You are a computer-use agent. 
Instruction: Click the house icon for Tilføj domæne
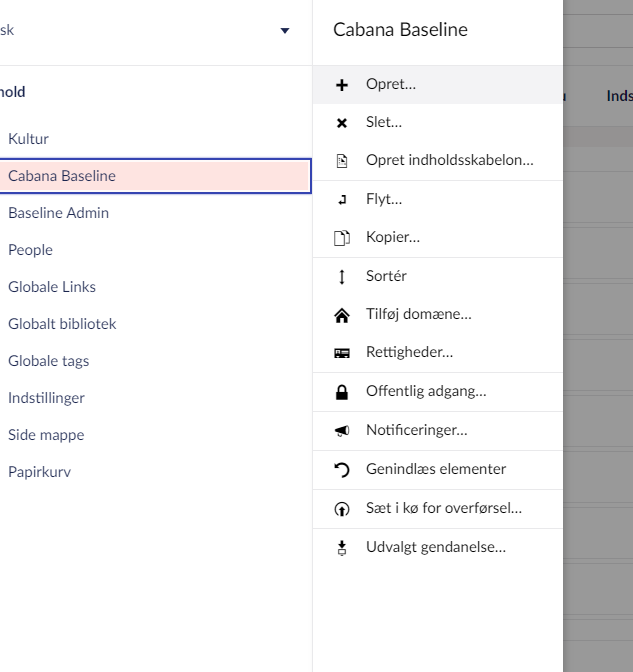click(x=342, y=315)
